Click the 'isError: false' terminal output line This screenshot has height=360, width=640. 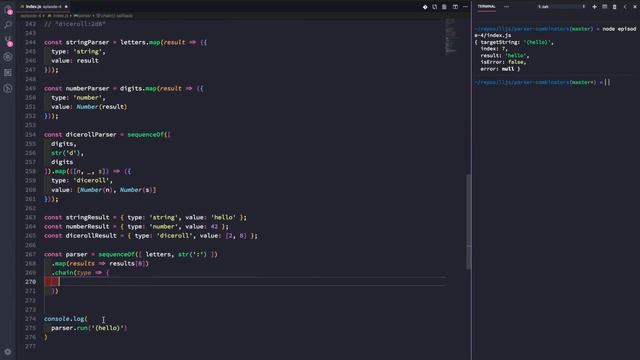(x=503, y=62)
